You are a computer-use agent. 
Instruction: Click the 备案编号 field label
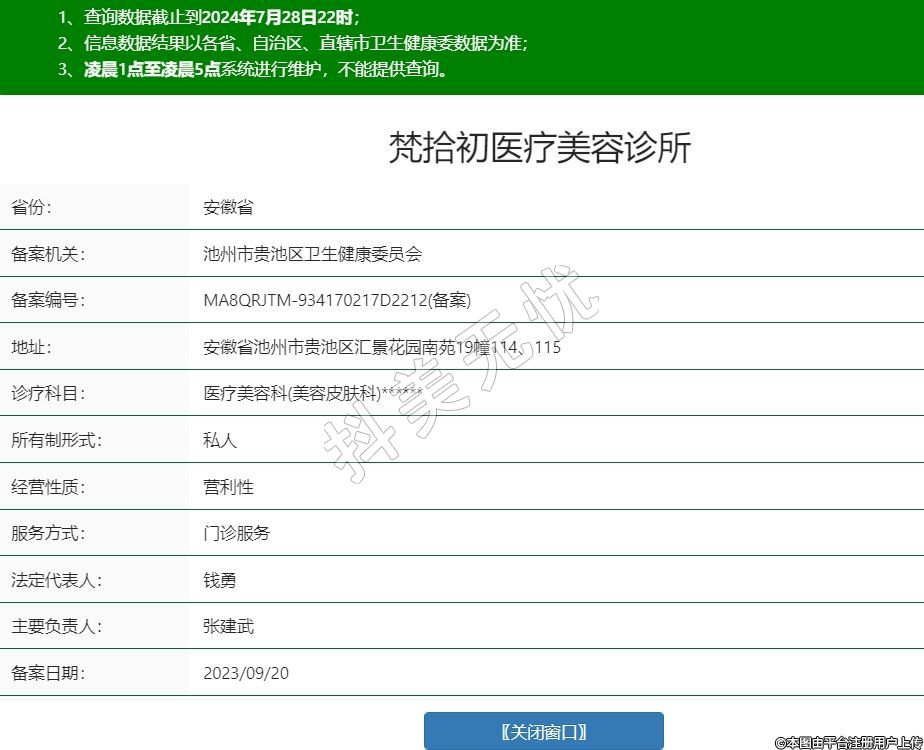coord(48,301)
